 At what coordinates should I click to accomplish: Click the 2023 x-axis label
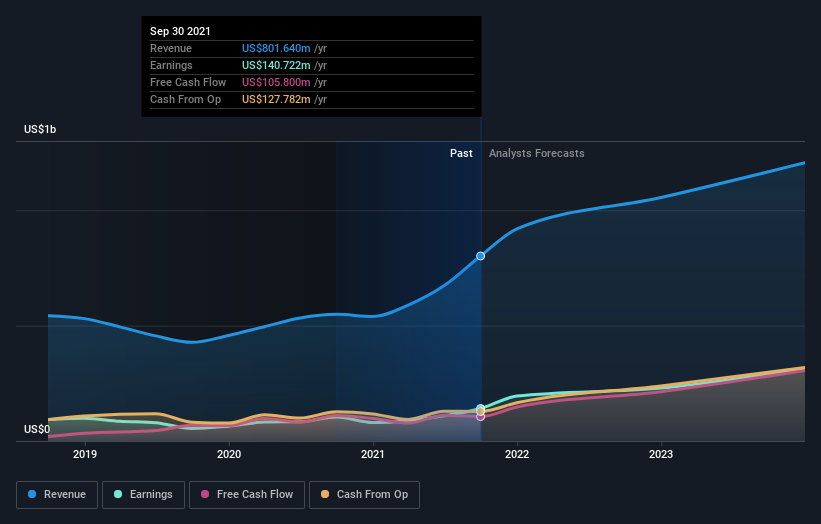point(661,454)
